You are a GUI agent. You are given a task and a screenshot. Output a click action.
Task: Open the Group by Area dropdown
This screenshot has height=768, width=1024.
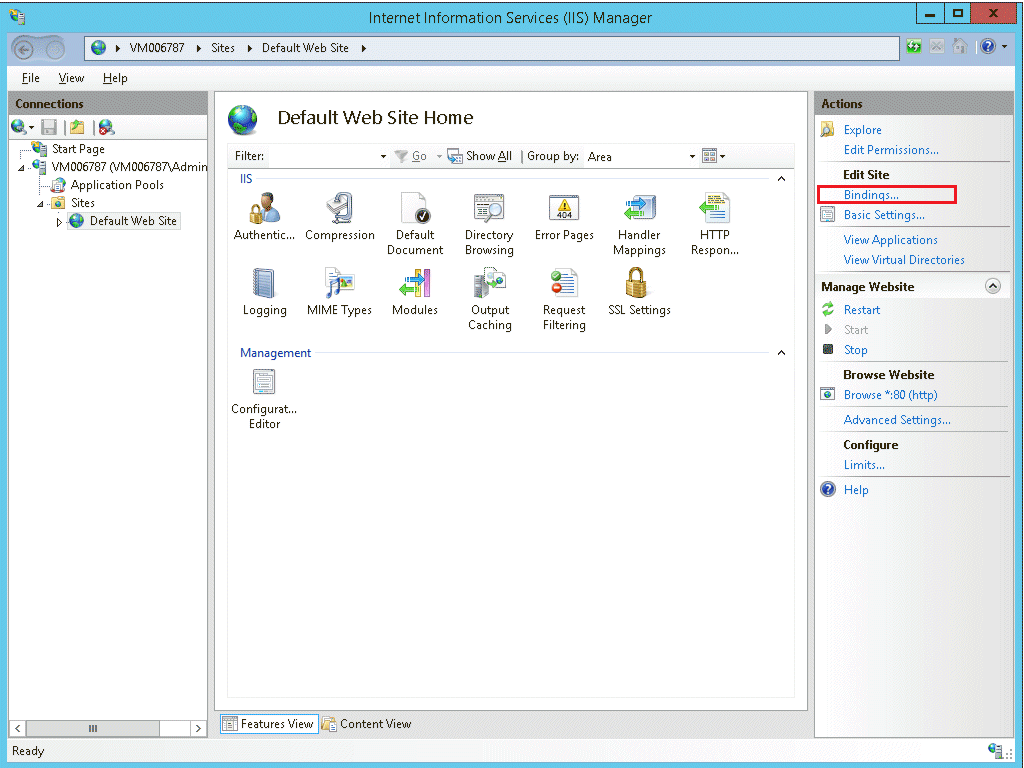[x=692, y=157]
